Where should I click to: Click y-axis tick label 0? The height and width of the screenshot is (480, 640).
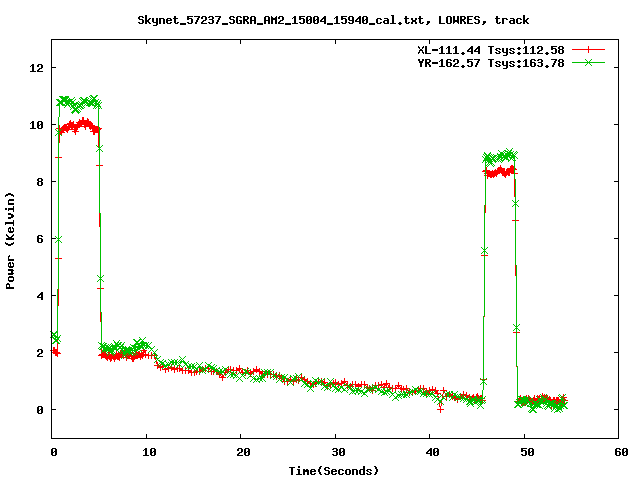[40, 410]
